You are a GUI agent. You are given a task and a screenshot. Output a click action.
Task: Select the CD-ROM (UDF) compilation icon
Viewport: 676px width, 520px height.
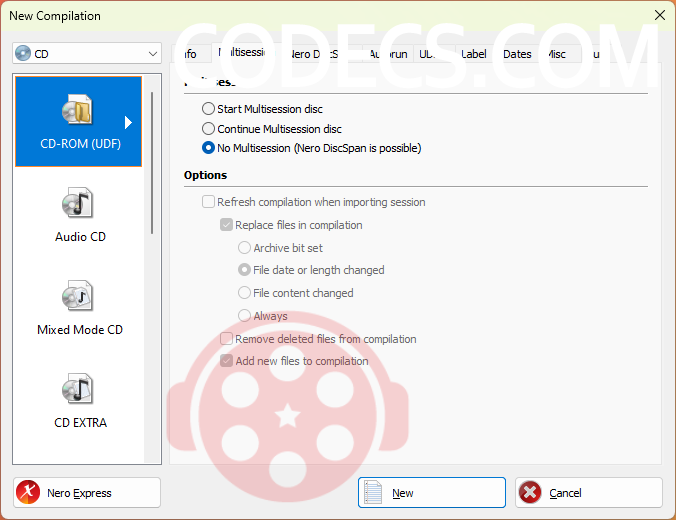(77, 110)
